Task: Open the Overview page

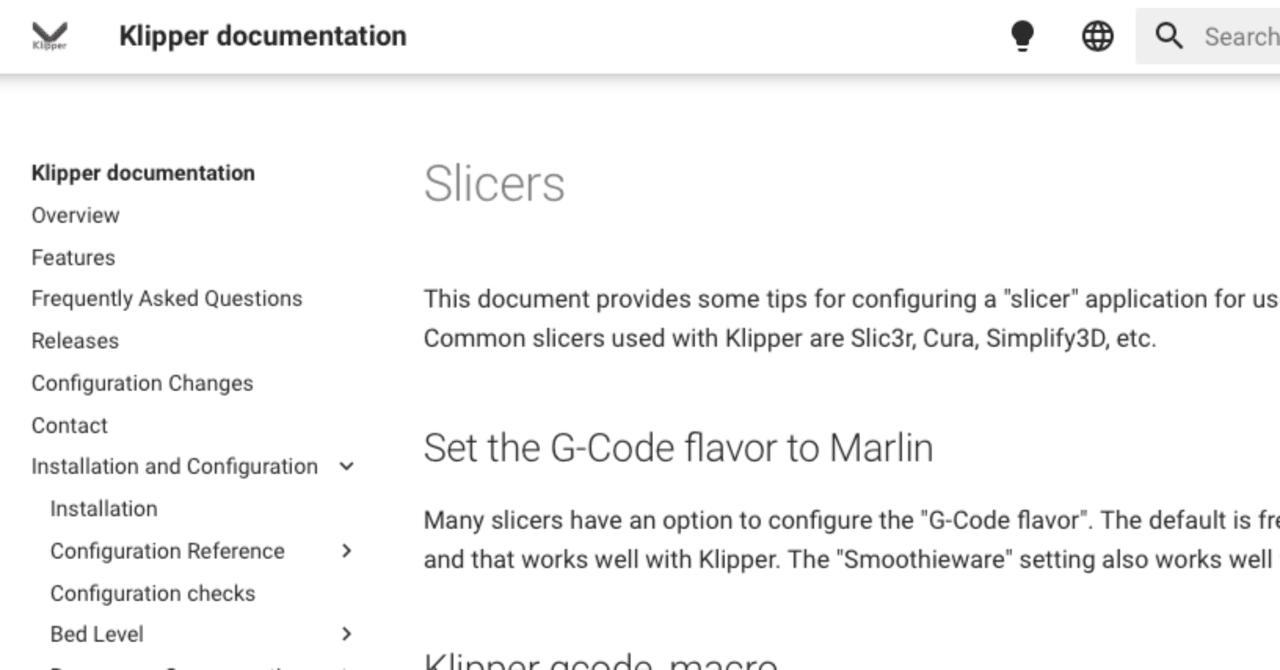Action: pos(75,215)
